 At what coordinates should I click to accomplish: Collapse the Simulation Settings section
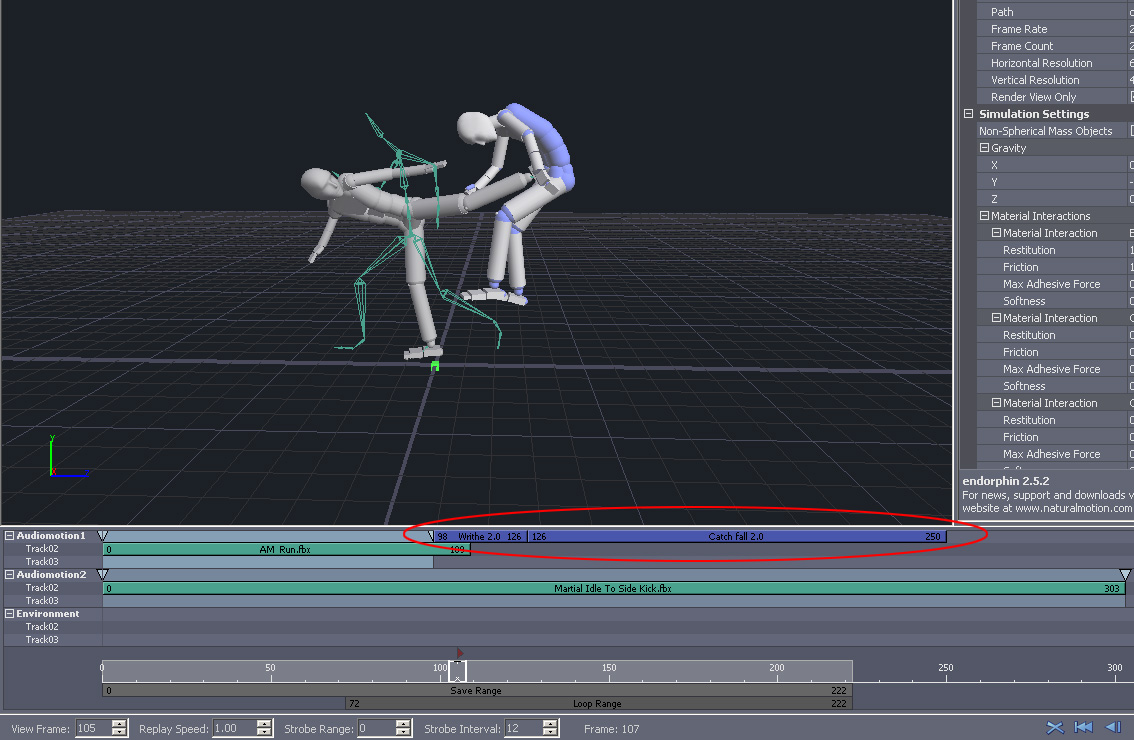[x=968, y=114]
